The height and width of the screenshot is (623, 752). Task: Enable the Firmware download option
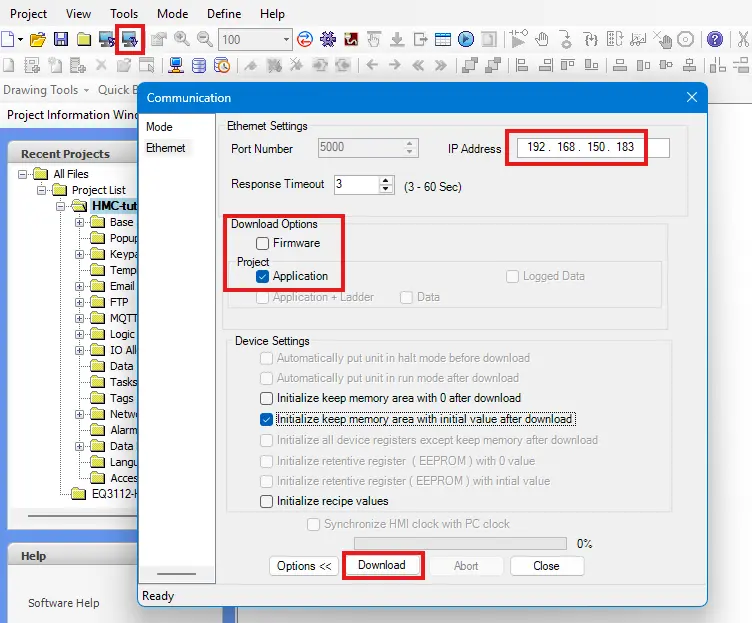(262, 243)
